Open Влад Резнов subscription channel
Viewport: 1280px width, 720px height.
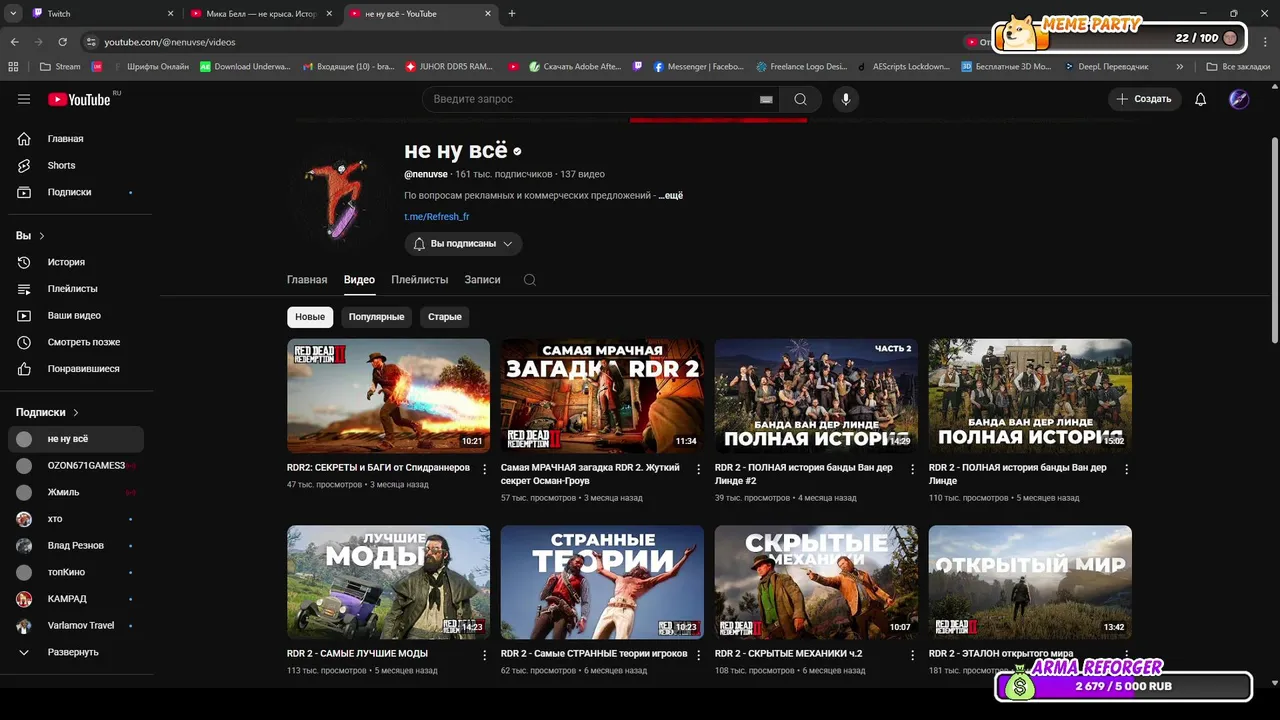point(76,546)
